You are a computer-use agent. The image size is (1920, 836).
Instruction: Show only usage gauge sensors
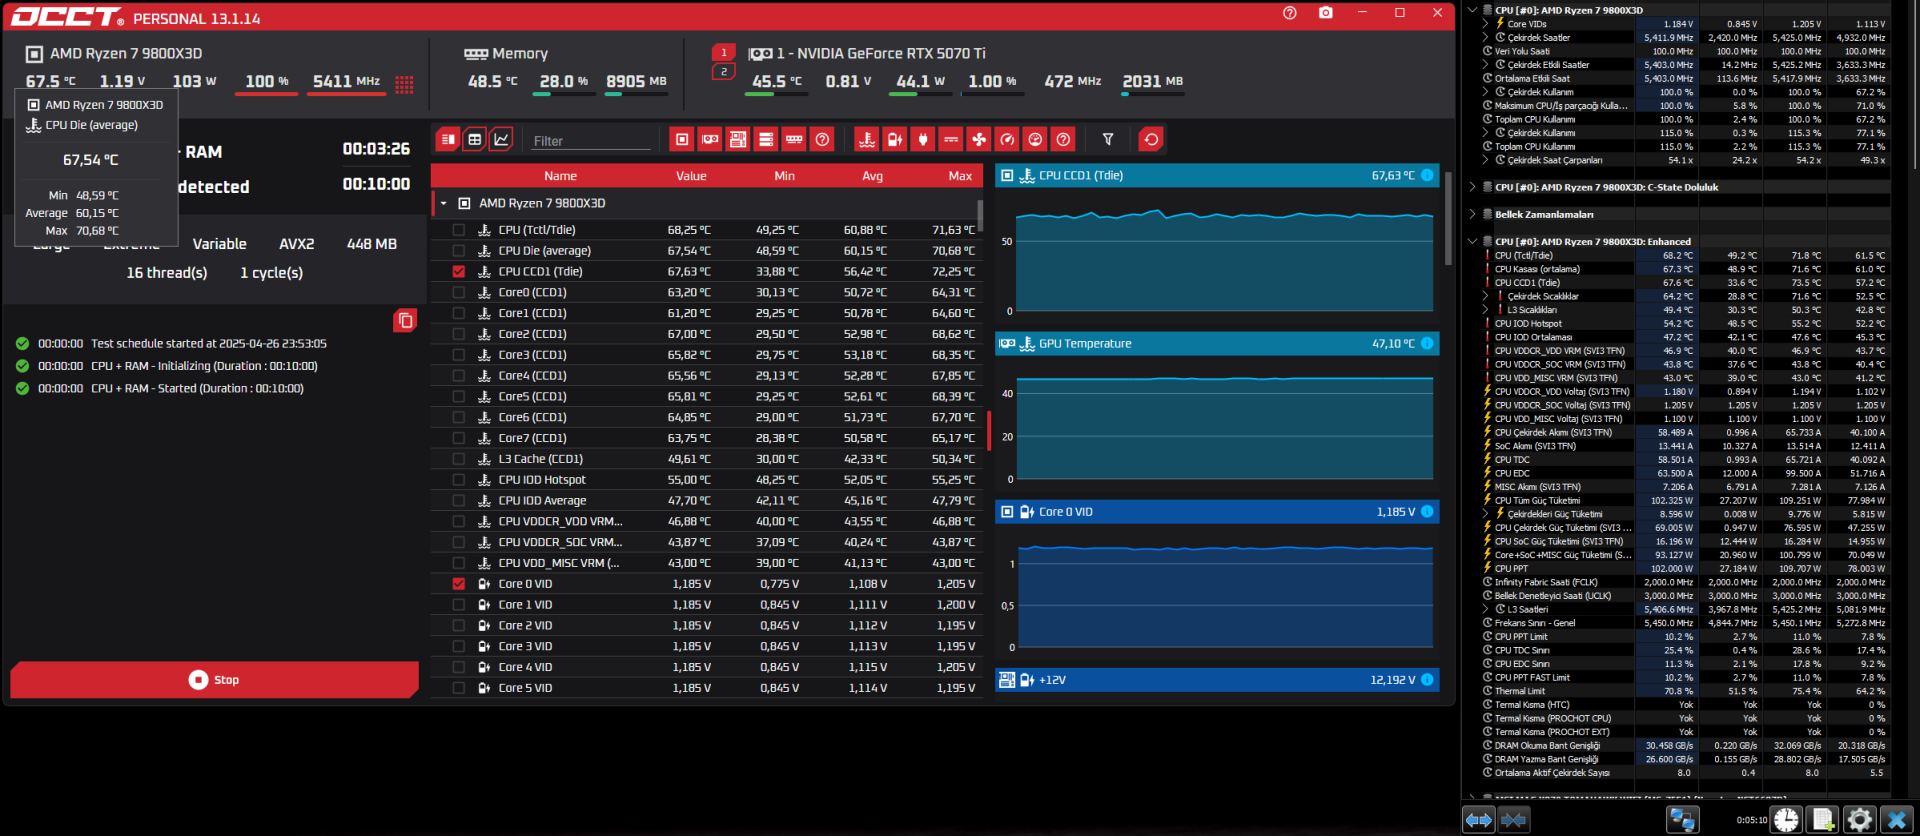1035,139
